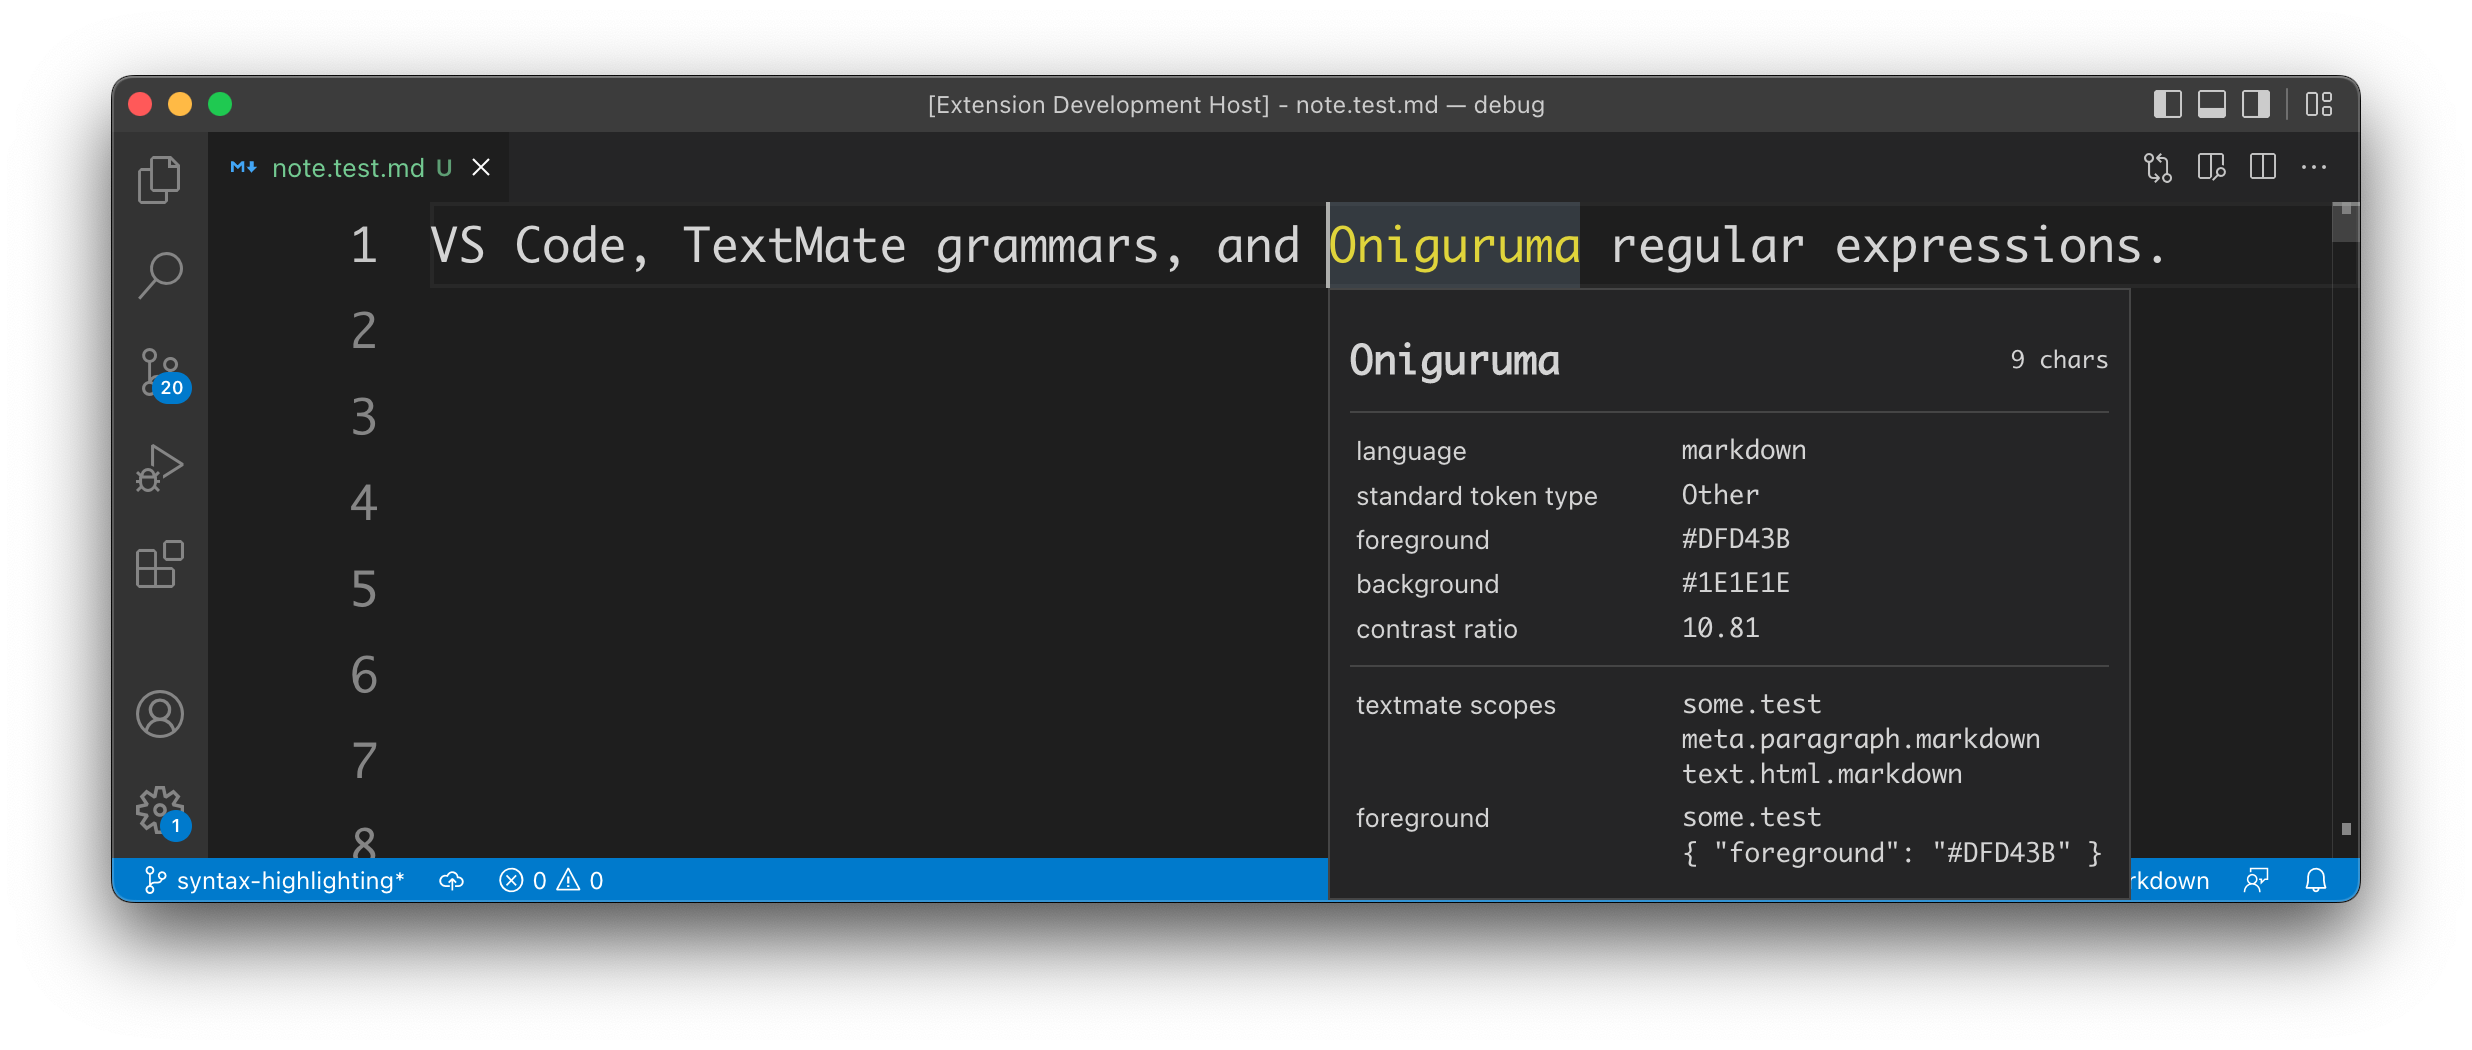The image size is (2472, 1050).
Task: Click the word expressions in line 1
Action: coord(1988,246)
